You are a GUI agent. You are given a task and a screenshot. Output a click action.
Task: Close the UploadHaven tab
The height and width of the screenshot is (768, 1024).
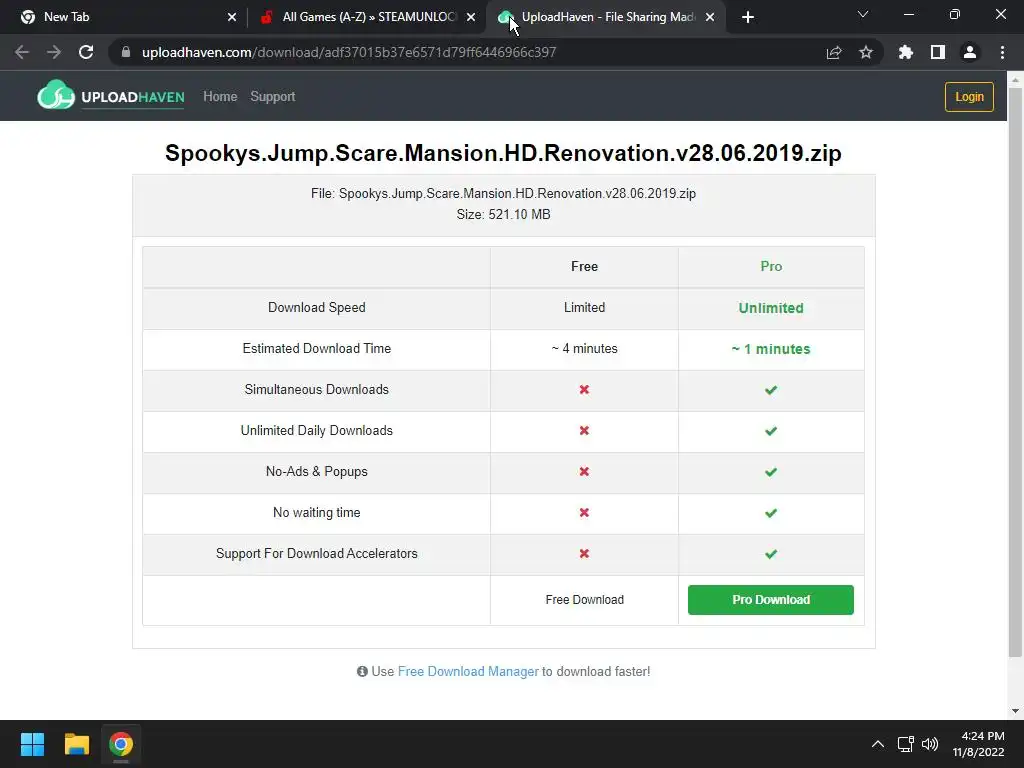point(710,17)
